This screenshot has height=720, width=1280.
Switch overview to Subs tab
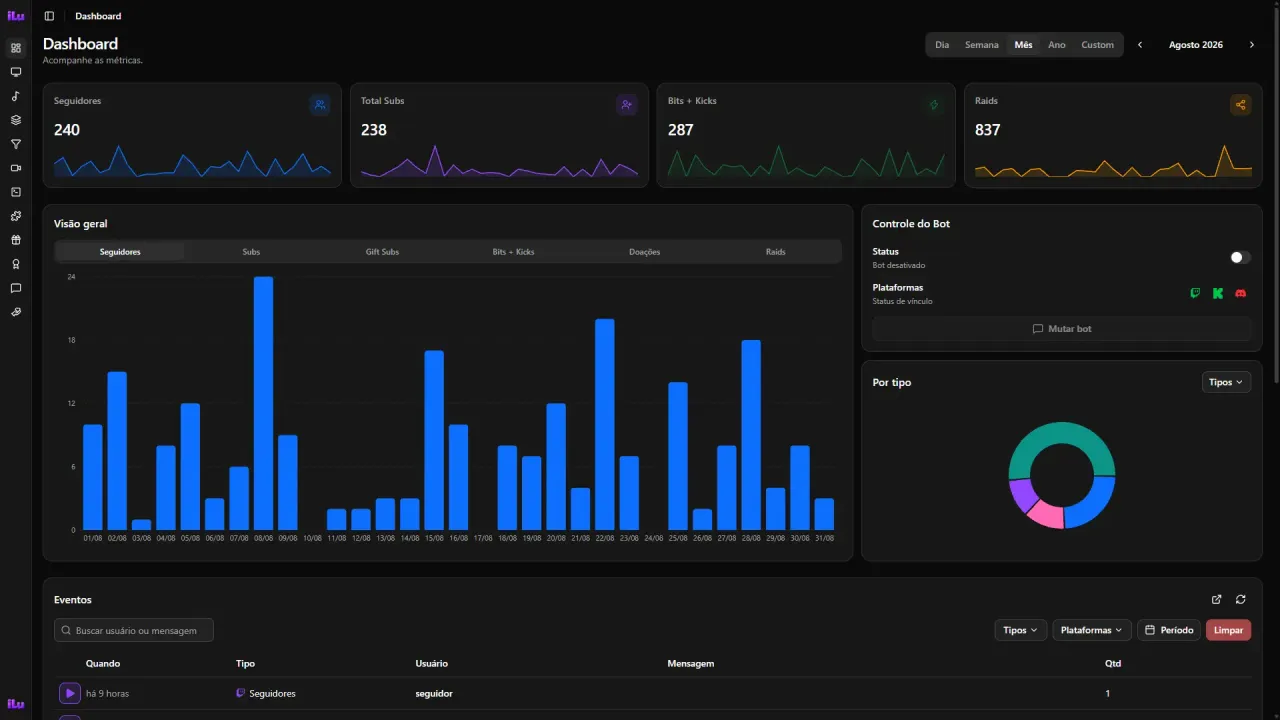[251, 252]
